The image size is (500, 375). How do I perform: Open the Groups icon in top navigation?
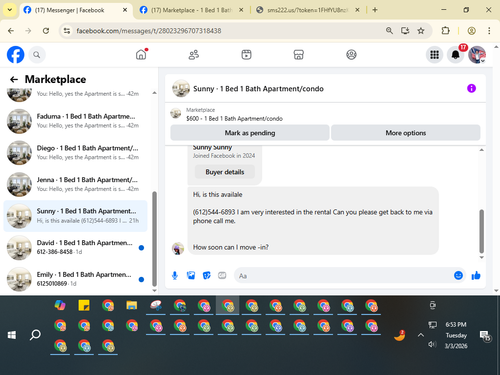351,55
